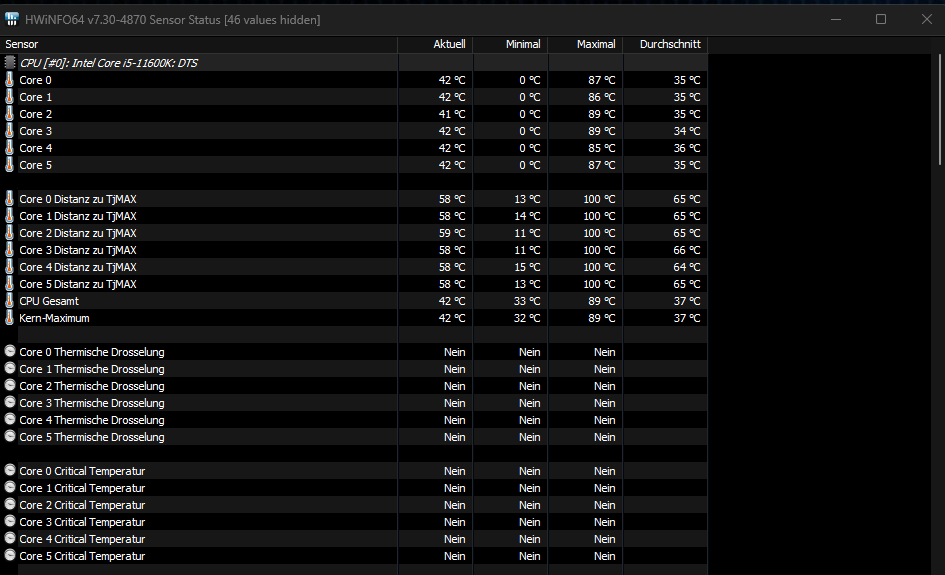Image resolution: width=945 pixels, height=575 pixels.
Task: Click Kern-Maximum minimal value 32 °C
Action: coord(527,318)
